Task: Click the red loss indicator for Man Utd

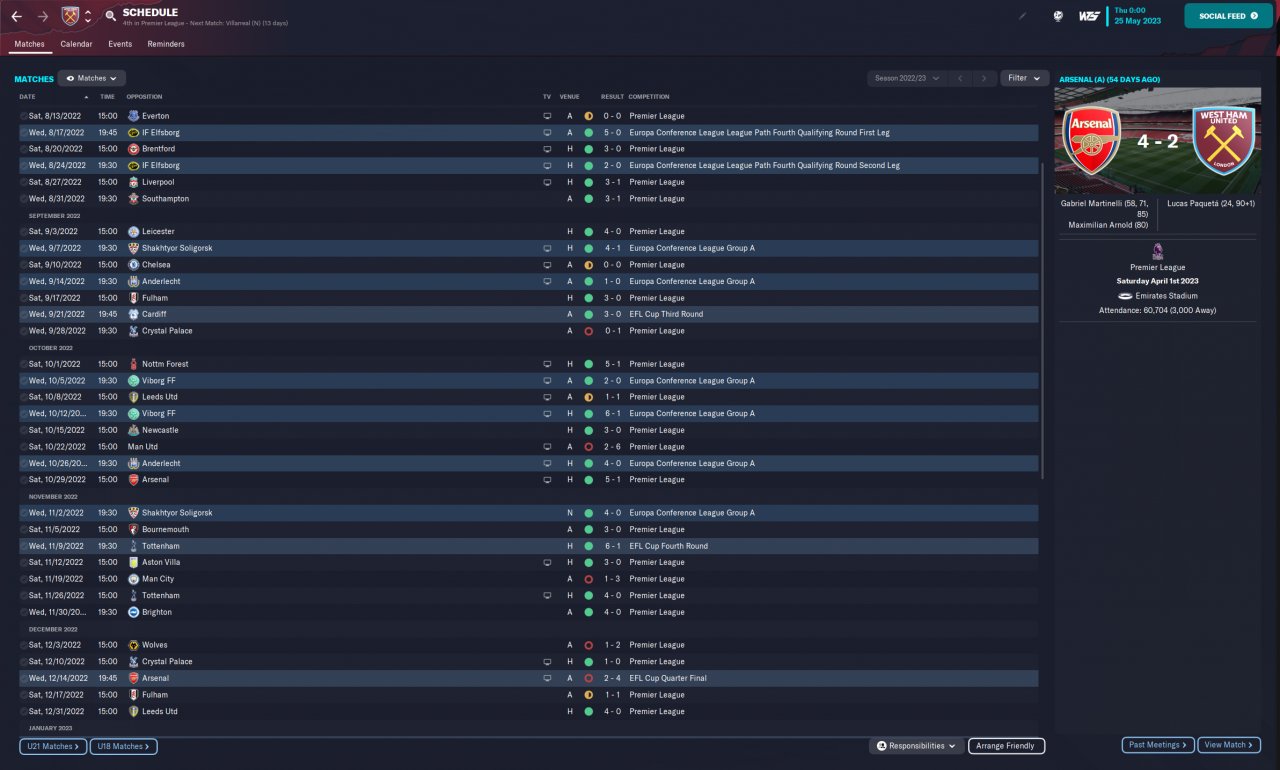Action: [588, 447]
